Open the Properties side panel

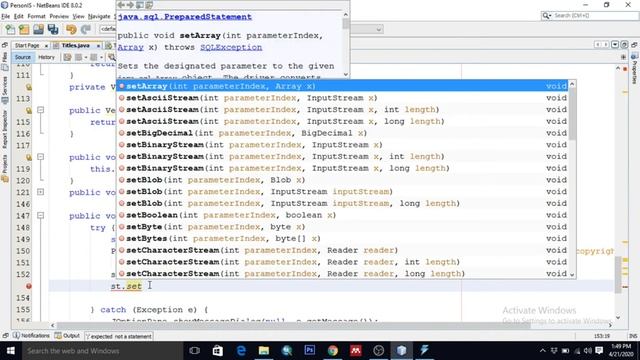click(634, 69)
